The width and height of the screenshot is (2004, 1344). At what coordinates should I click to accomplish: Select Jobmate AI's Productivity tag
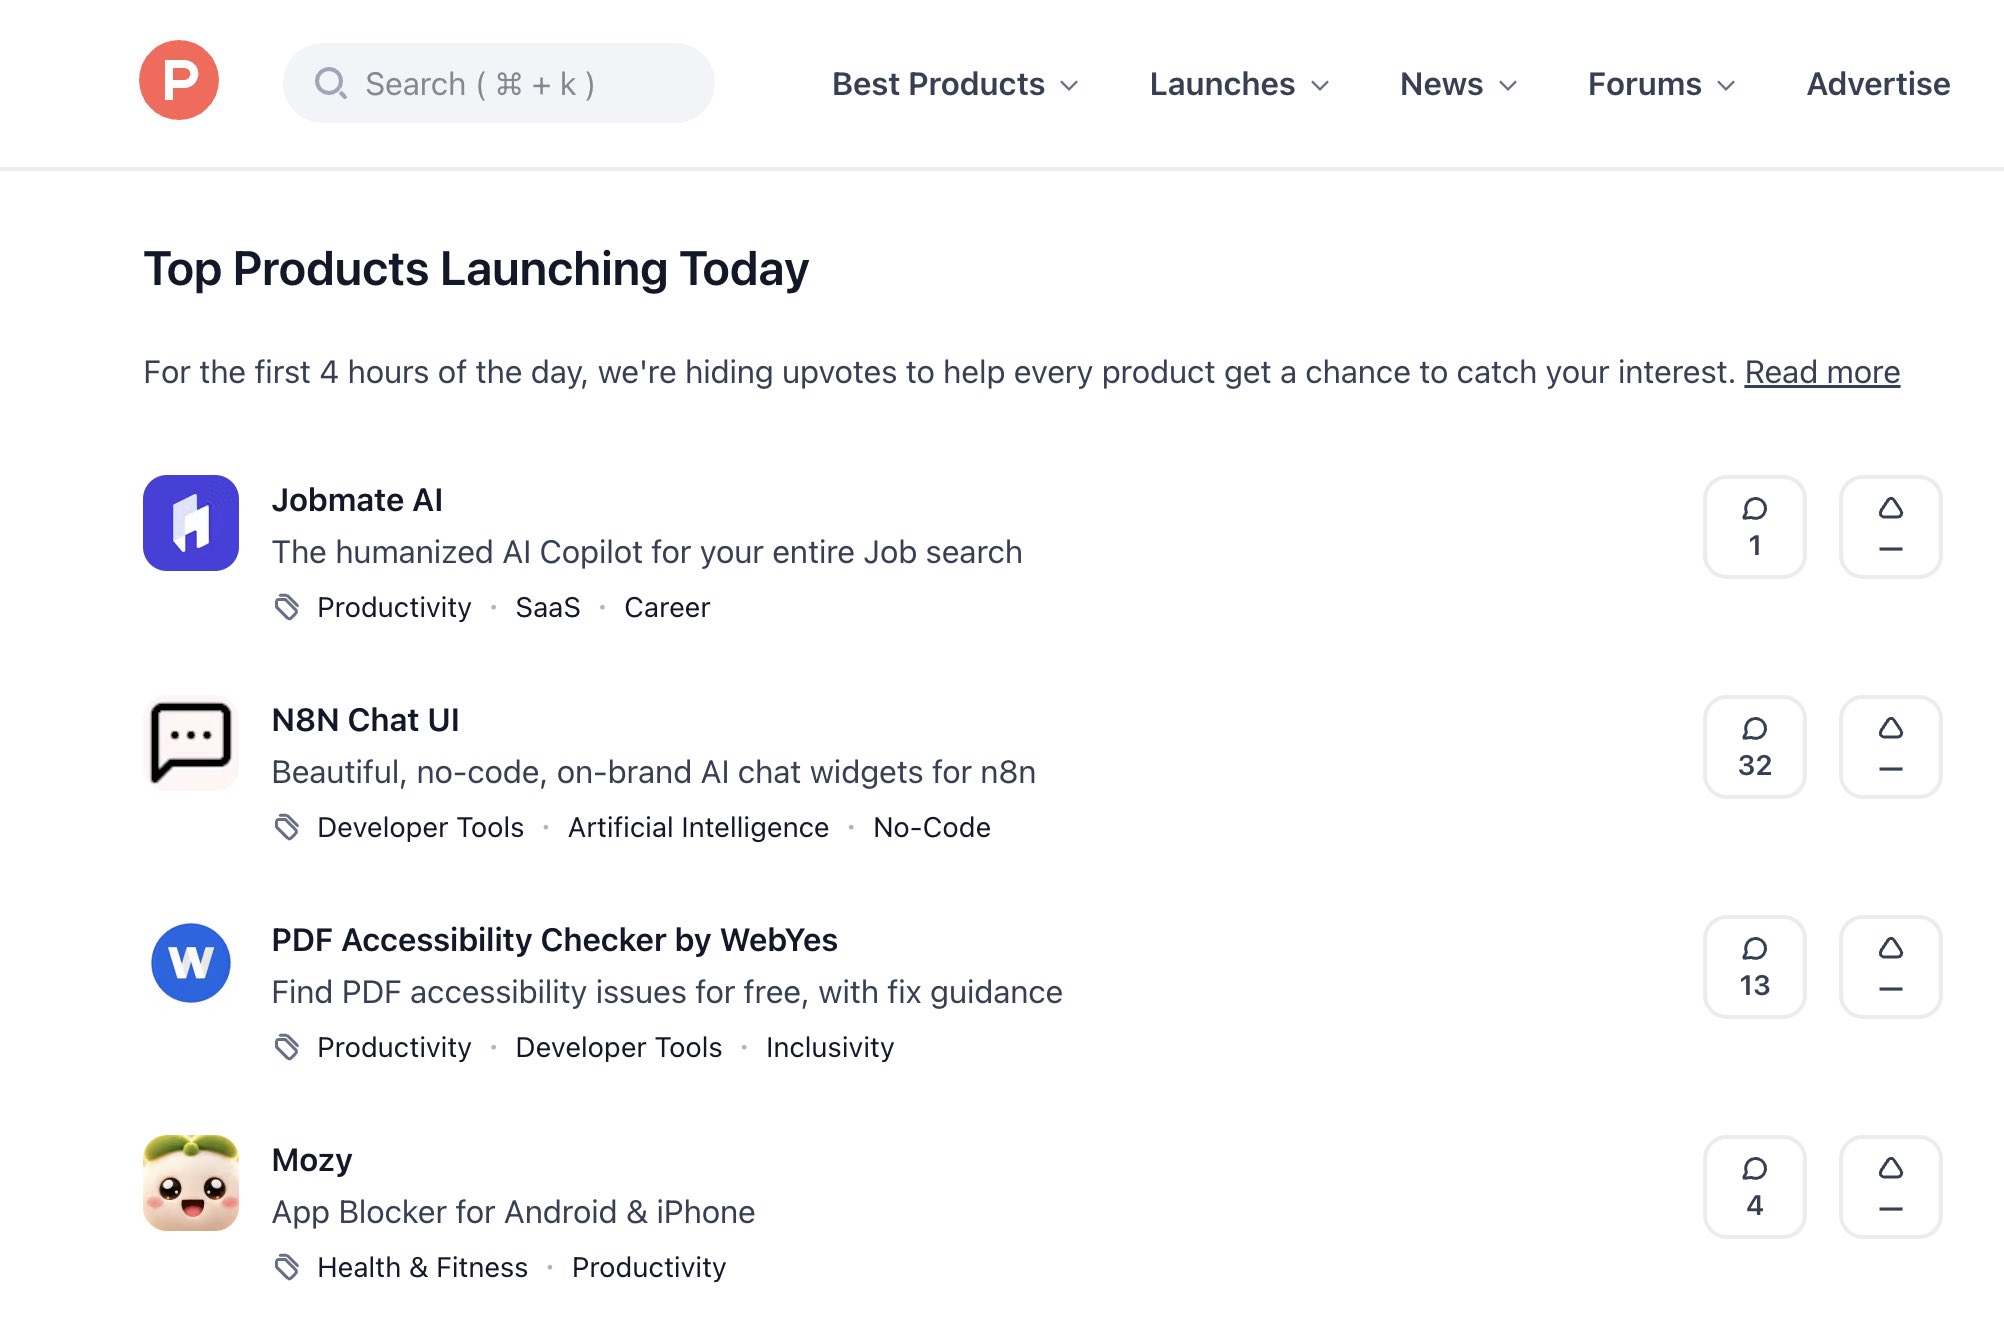point(394,607)
